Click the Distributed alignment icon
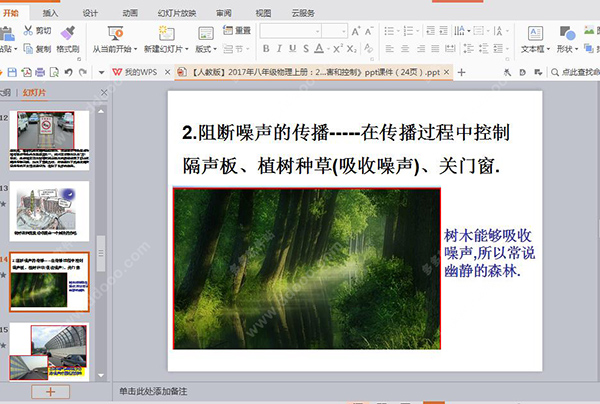600x404 pixels. 450,49
